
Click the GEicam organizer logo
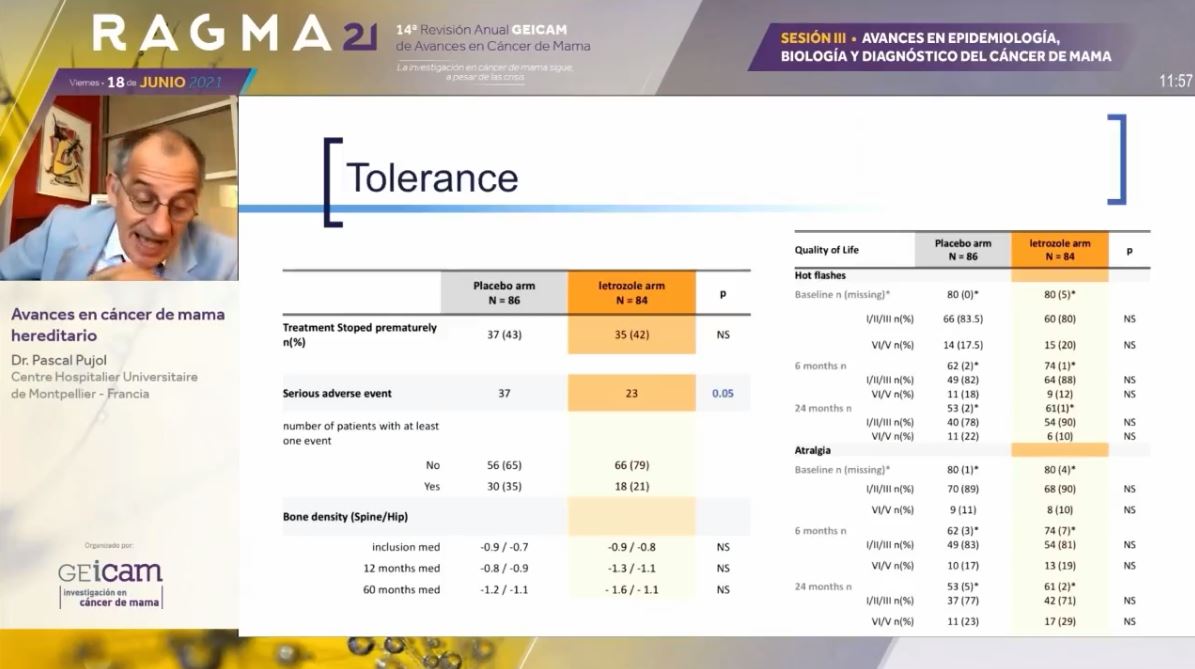(111, 583)
